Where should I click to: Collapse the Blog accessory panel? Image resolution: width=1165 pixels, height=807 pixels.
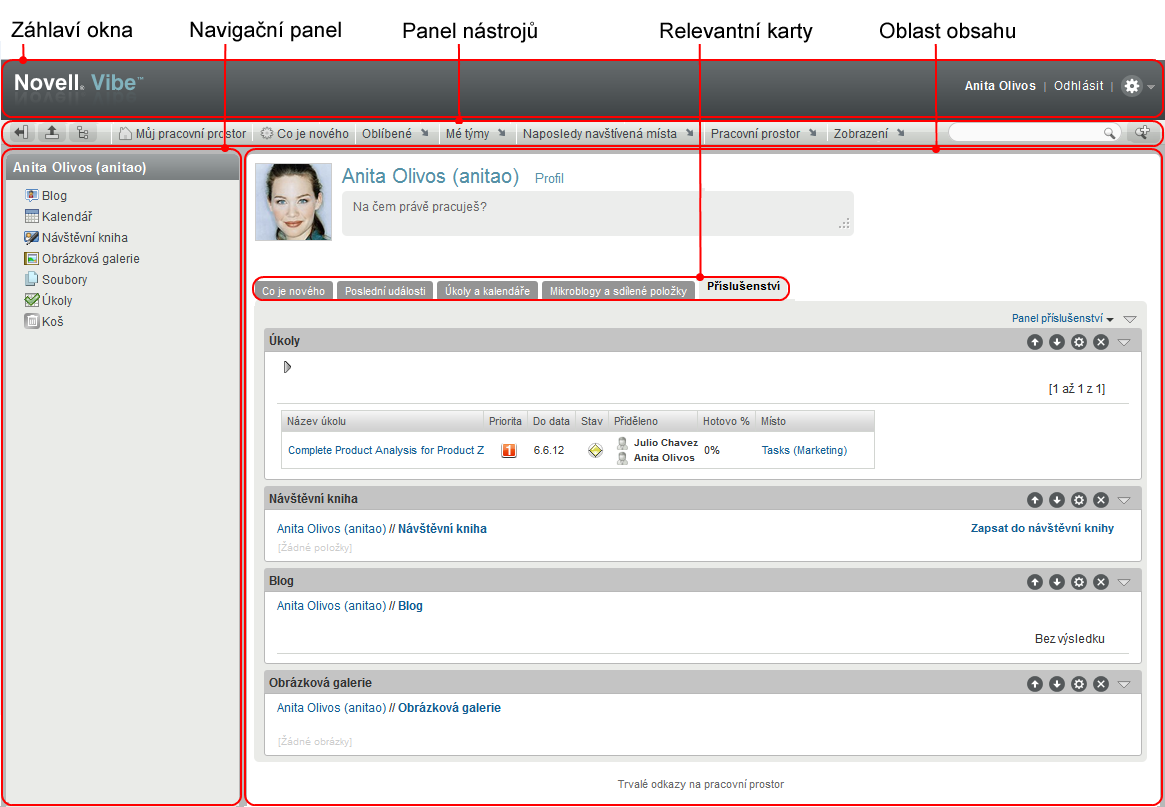1124,582
